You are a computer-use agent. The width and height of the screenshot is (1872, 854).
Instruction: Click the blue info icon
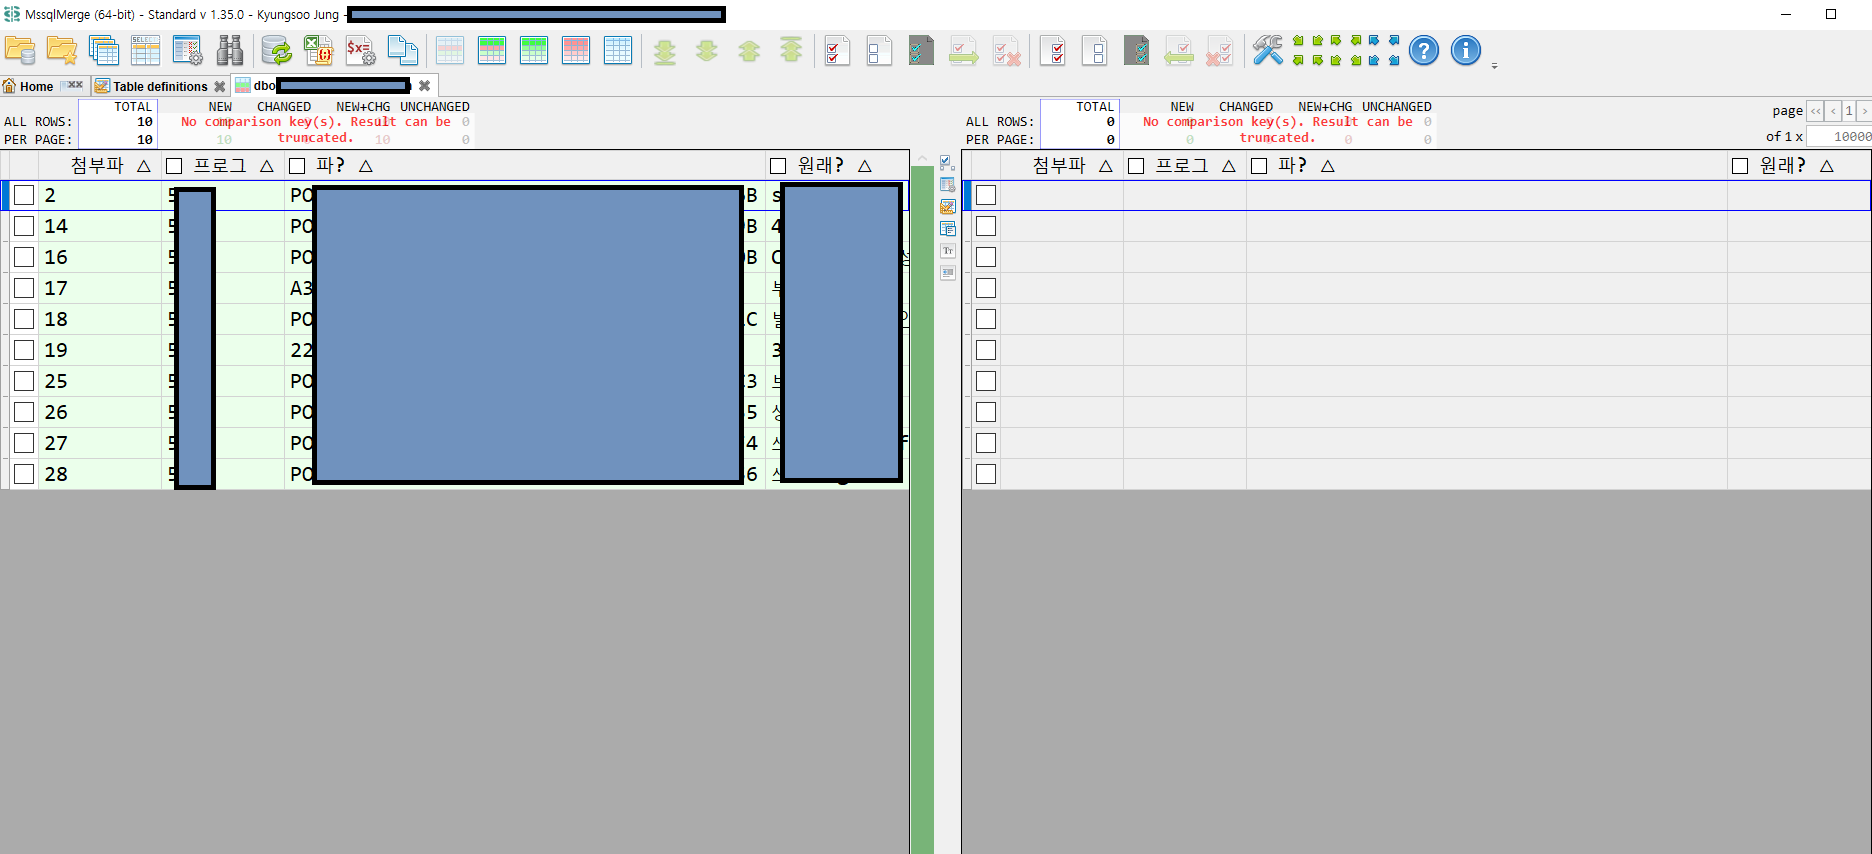(1465, 50)
